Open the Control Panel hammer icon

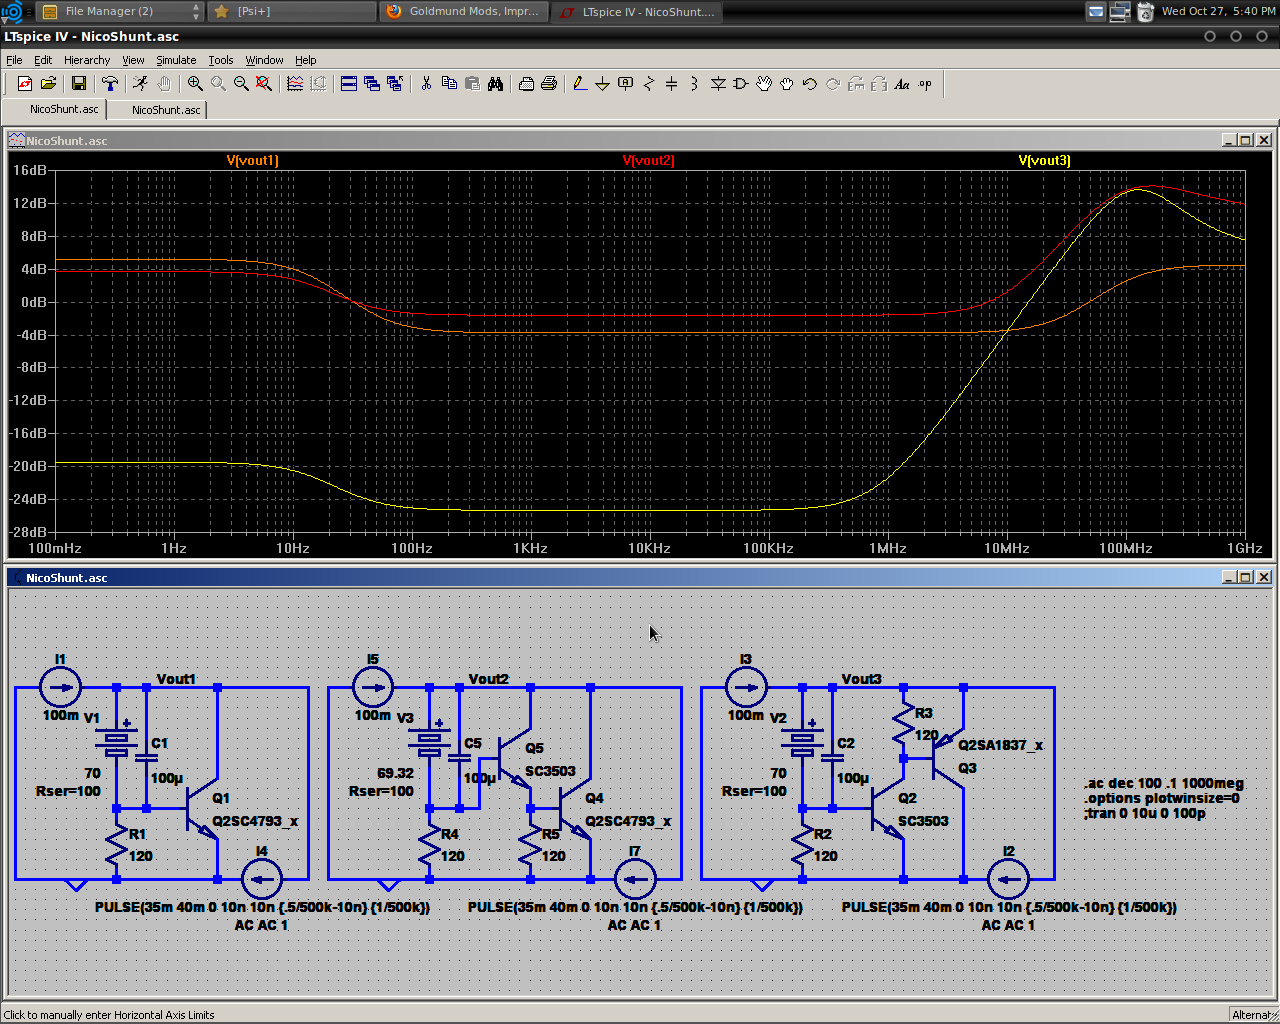[x=110, y=84]
